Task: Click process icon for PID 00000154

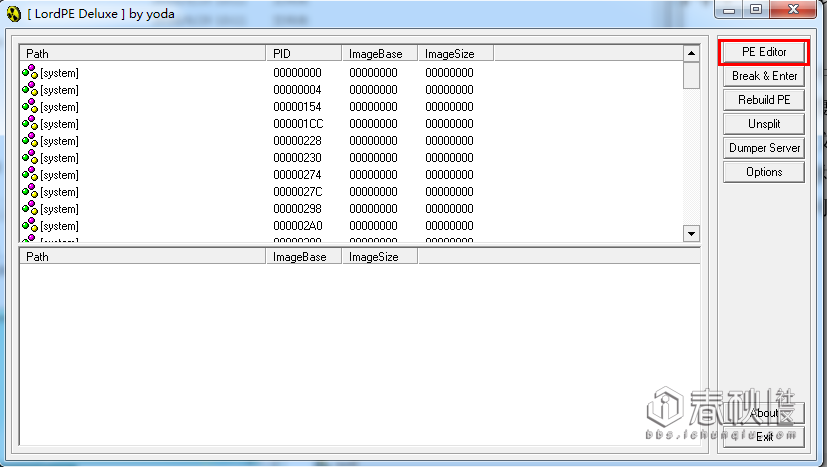Action: (30, 106)
